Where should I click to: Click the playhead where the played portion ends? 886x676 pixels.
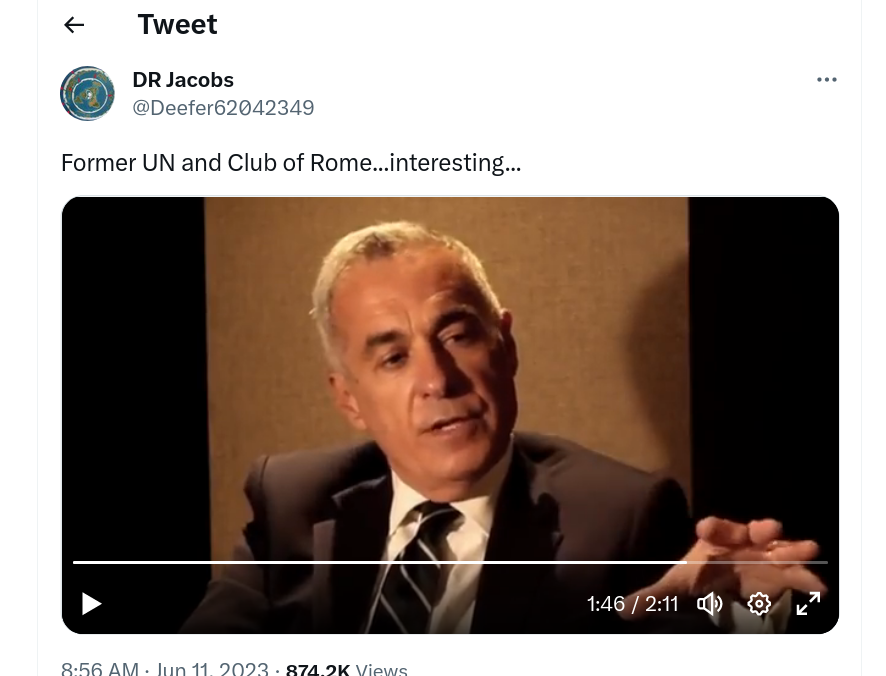(x=686, y=562)
